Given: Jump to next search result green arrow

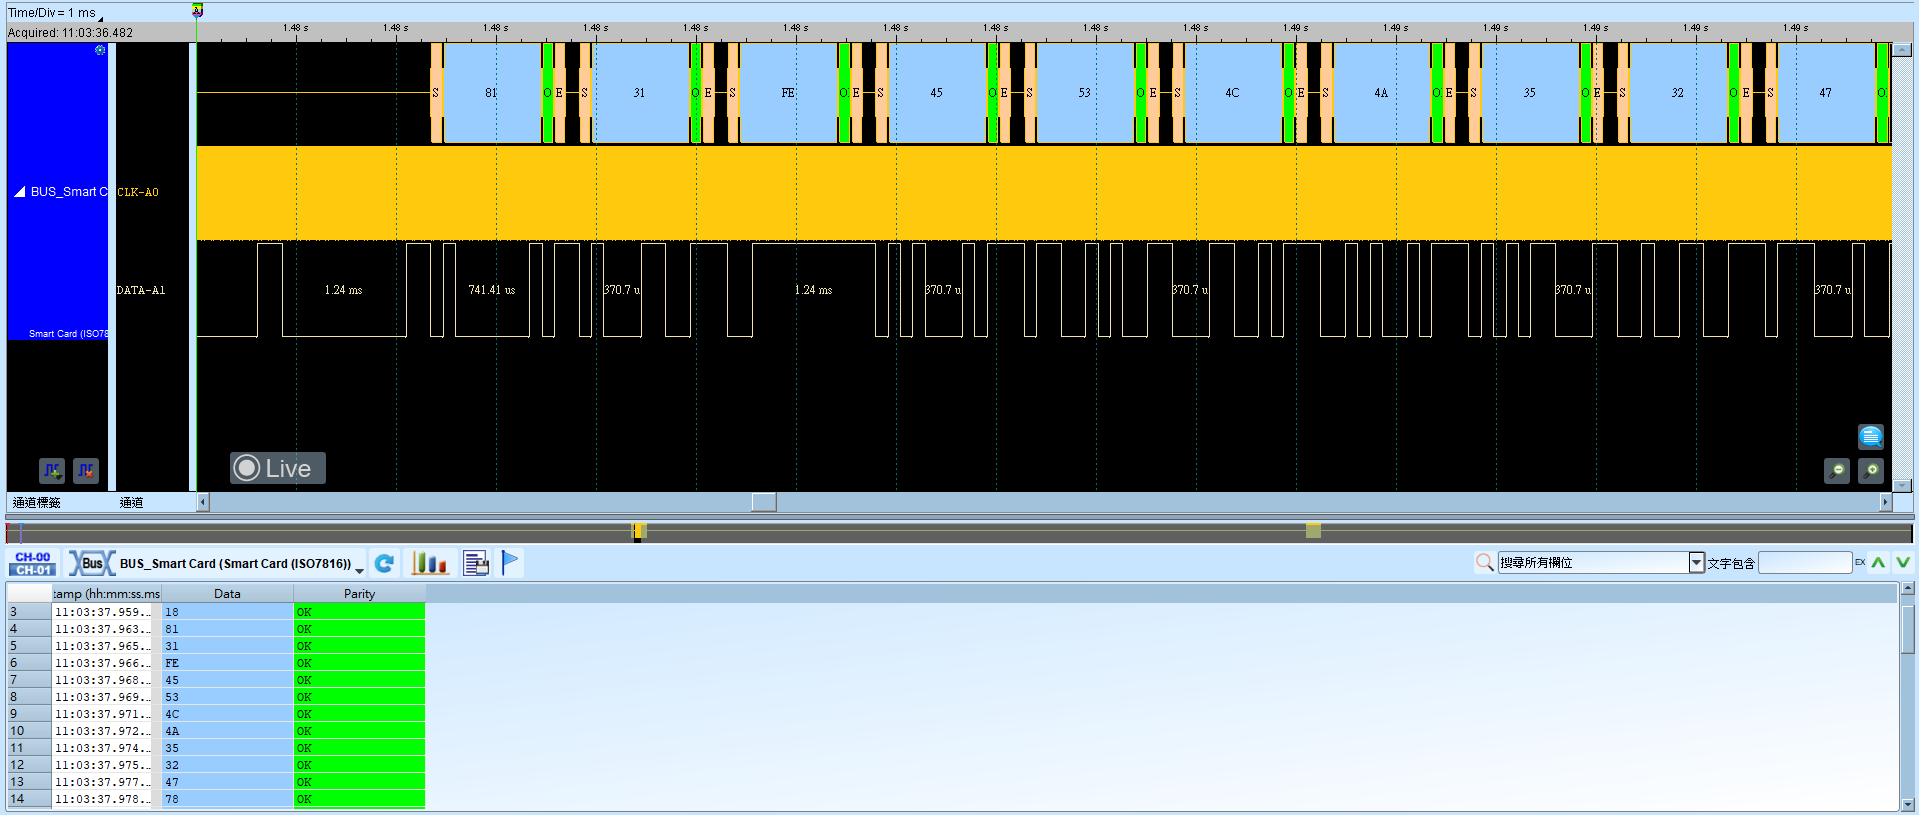Looking at the screenshot, I should [1902, 563].
